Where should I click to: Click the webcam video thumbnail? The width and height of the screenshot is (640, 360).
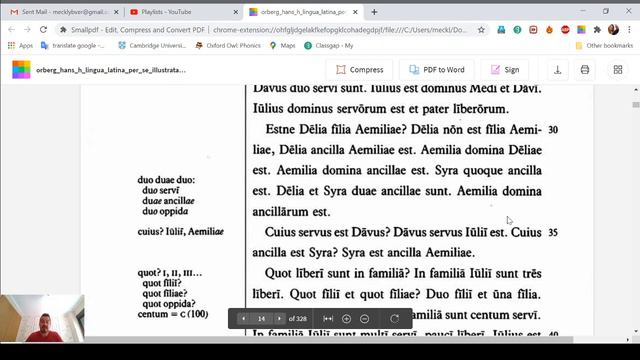(42, 318)
